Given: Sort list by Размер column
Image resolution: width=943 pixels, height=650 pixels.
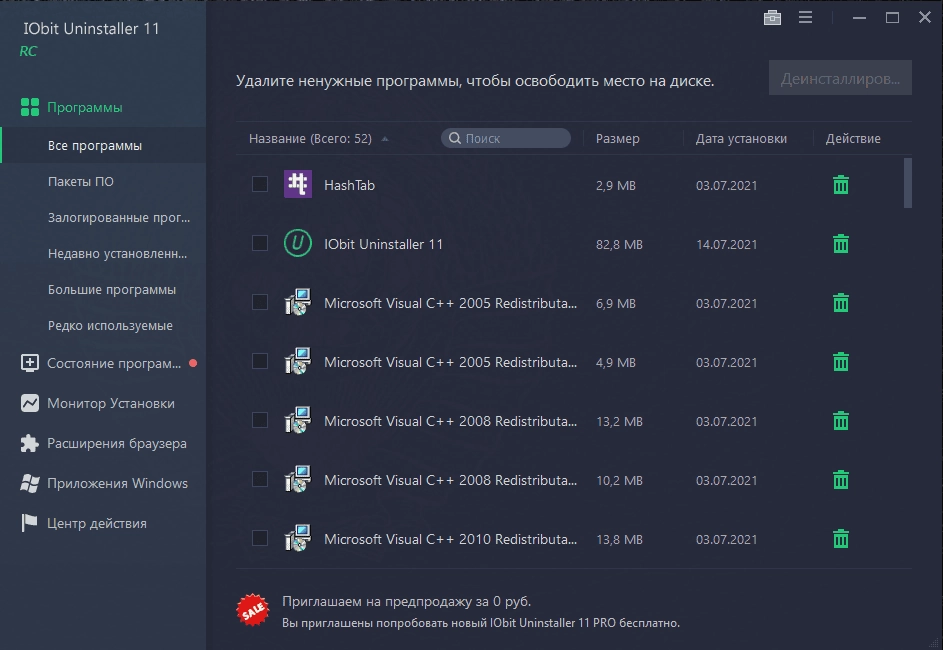Looking at the screenshot, I should (x=618, y=138).
